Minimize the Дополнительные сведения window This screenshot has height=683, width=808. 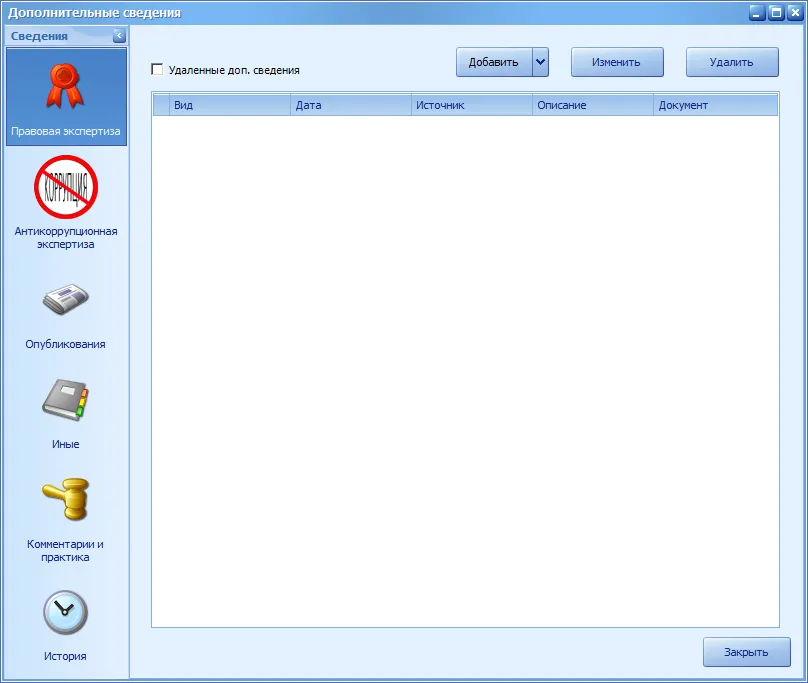pos(756,13)
